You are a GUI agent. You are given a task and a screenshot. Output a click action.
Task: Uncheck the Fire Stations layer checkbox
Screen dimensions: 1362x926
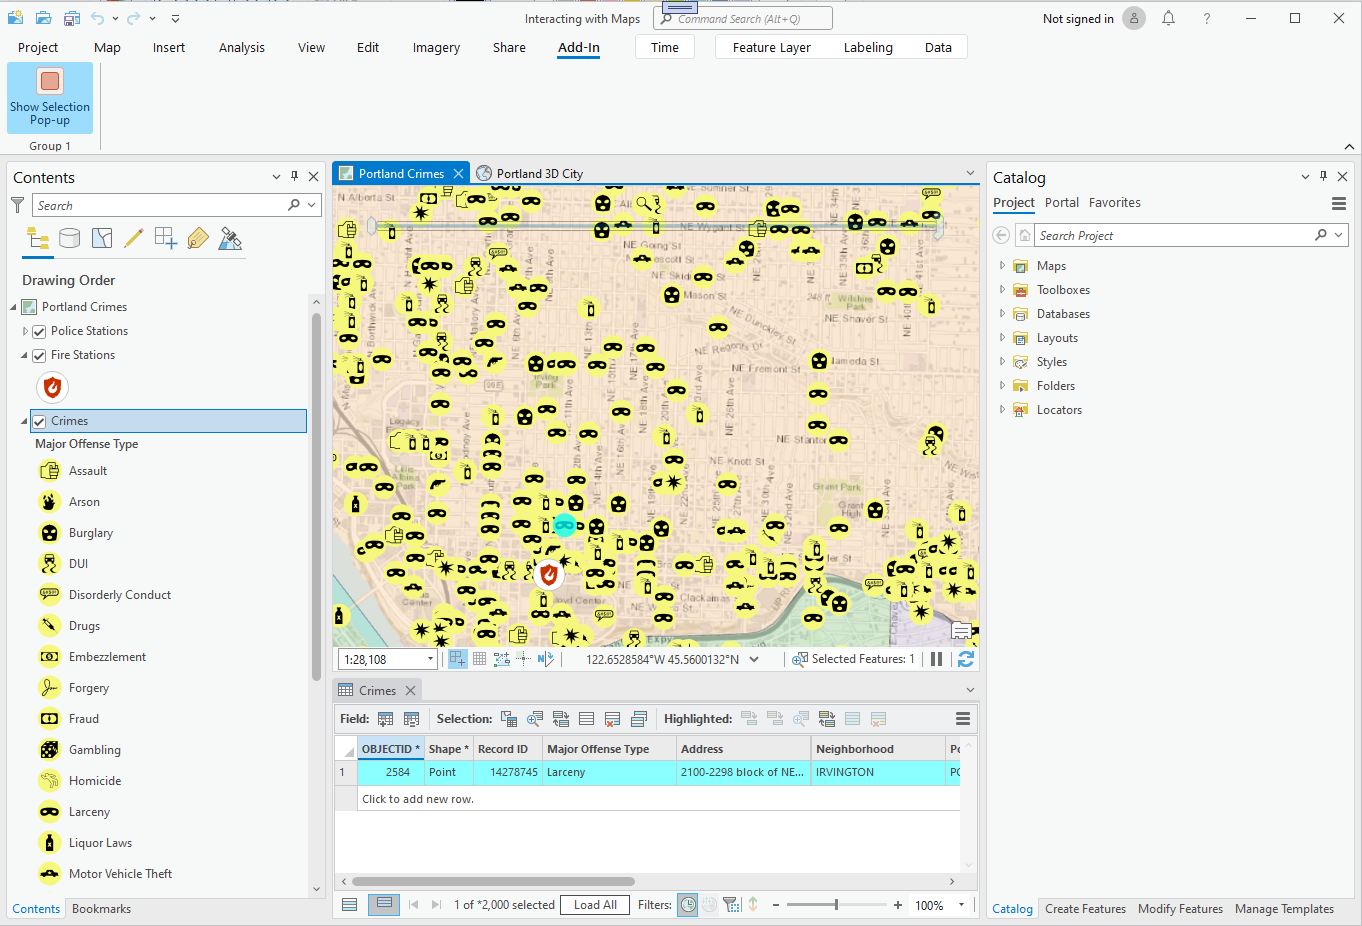coord(38,354)
